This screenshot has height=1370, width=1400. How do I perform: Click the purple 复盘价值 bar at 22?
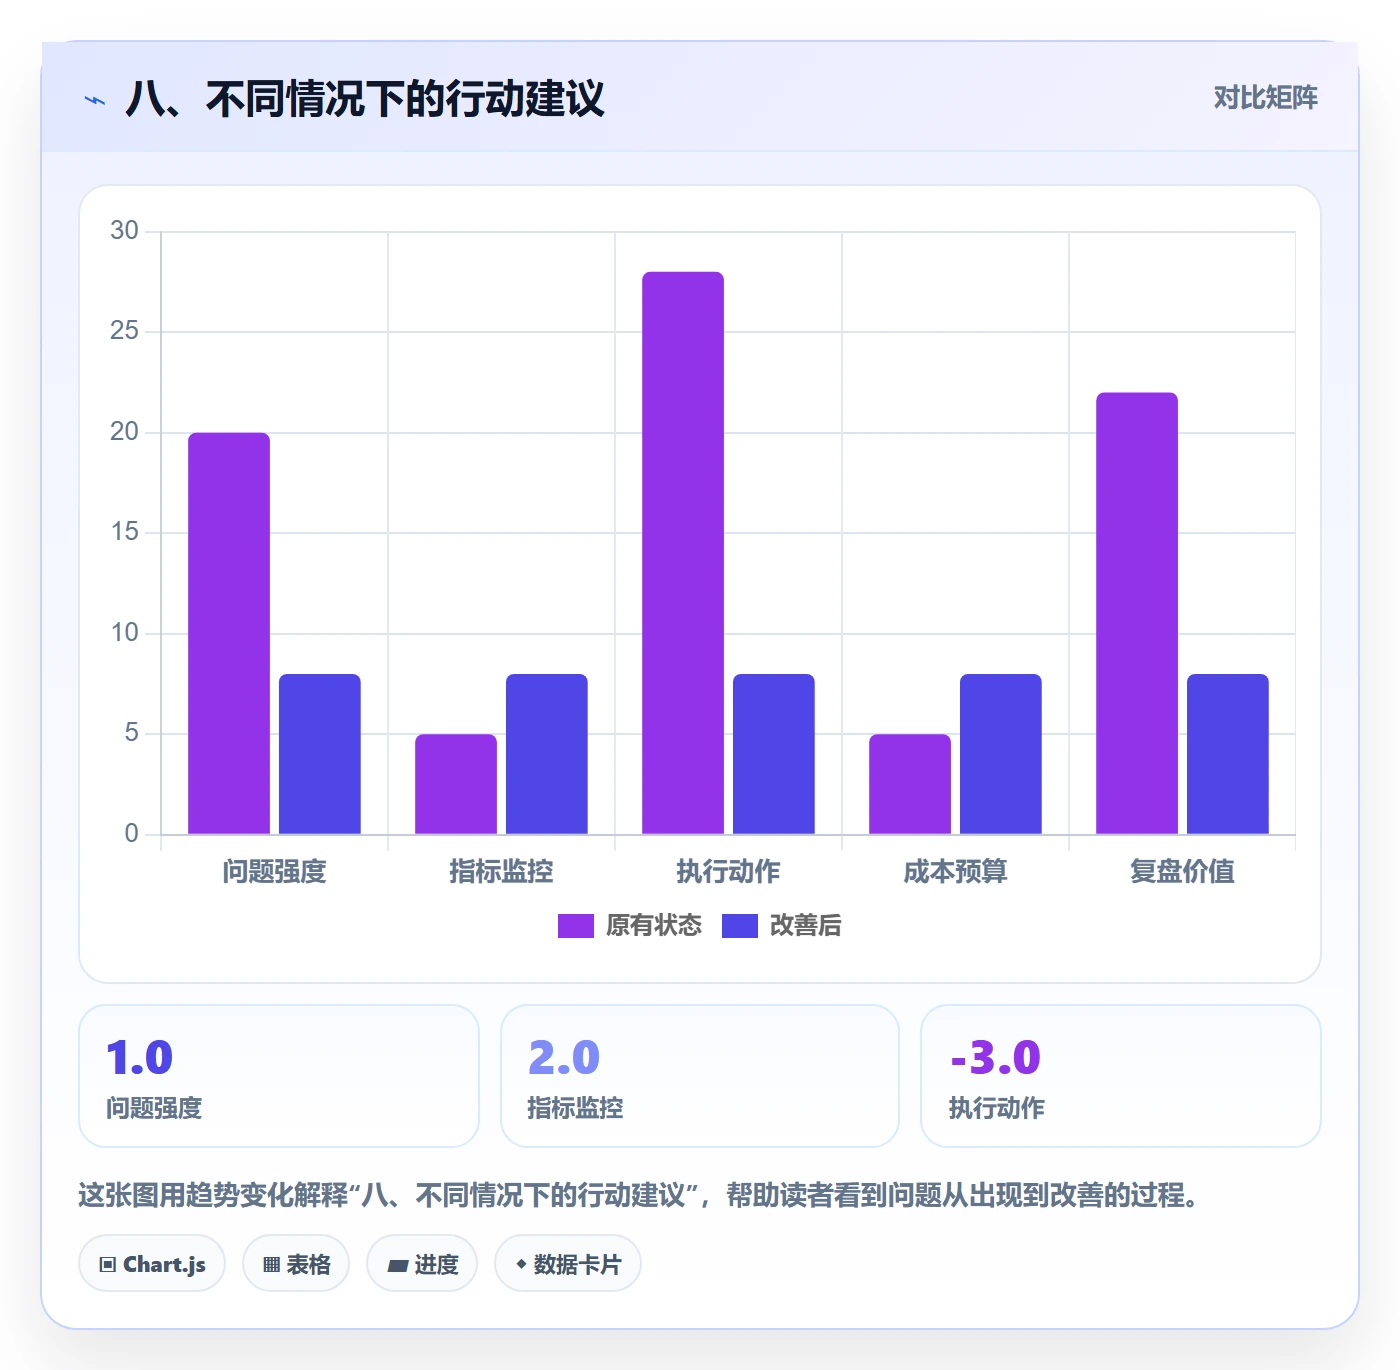click(x=1137, y=613)
